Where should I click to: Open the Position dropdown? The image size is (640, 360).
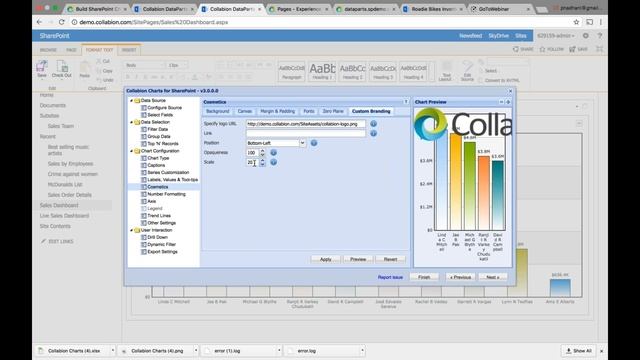pyautogui.click(x=302, y=143)
